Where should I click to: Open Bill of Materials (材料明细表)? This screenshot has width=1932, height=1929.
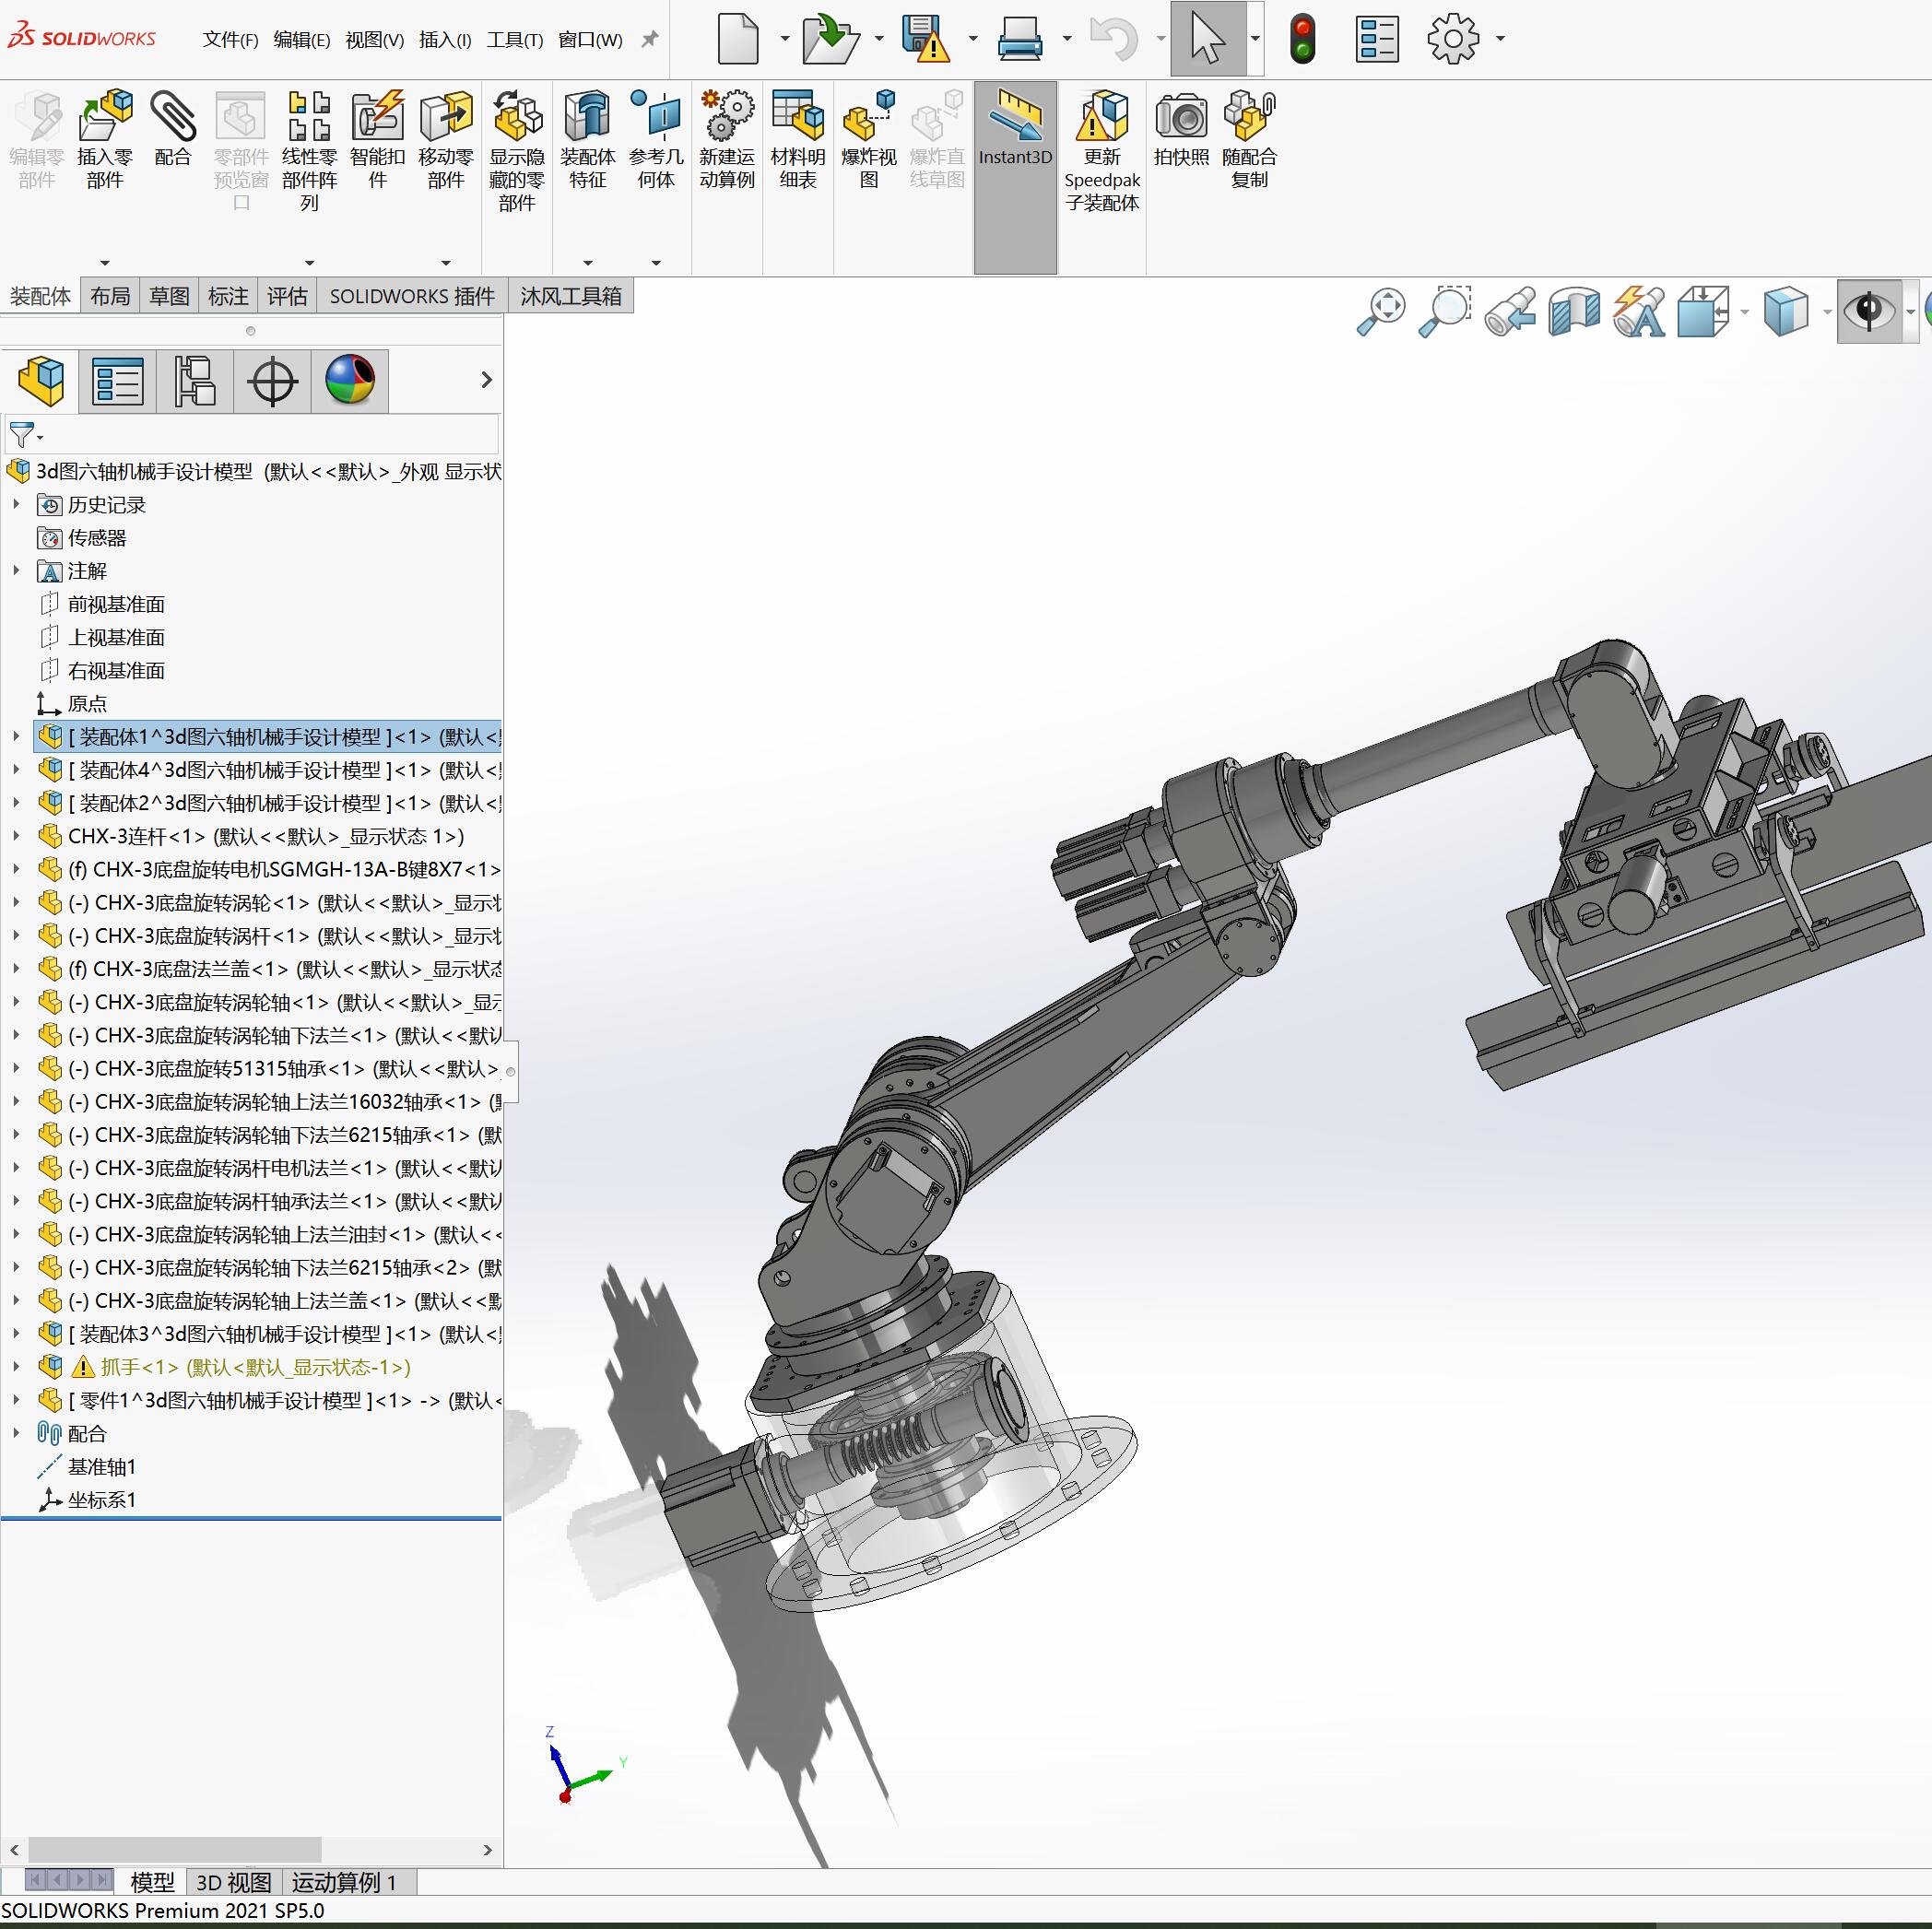[x=798, y=116]
